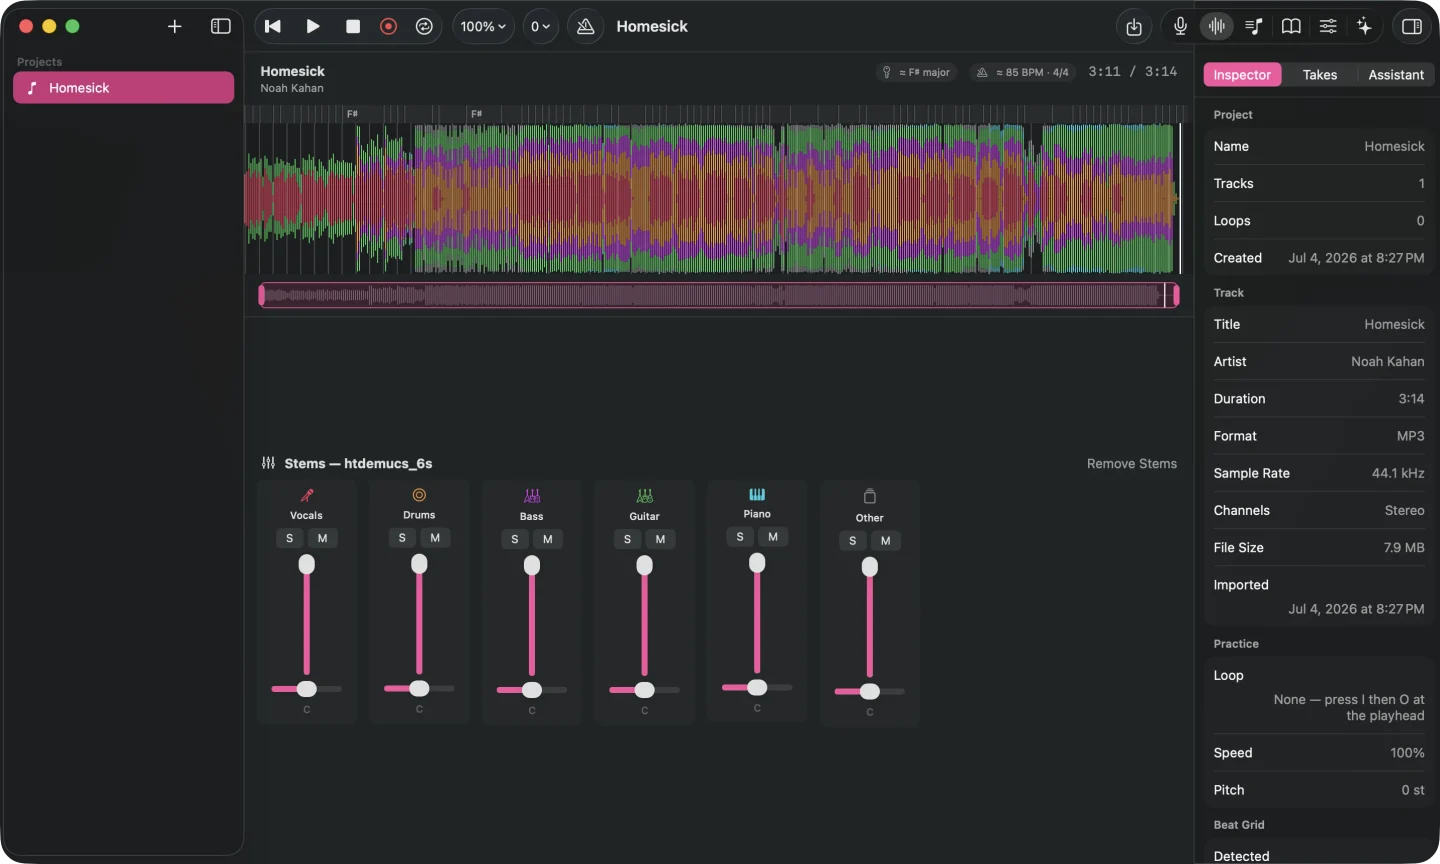Start playback with the Play button
The width and height of the screenshot is (1440, 864).
[313, 27]
